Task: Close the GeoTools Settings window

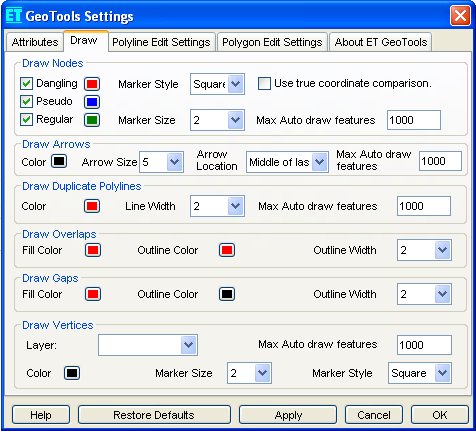Action: pyautogui.click(x=460, y=15)
